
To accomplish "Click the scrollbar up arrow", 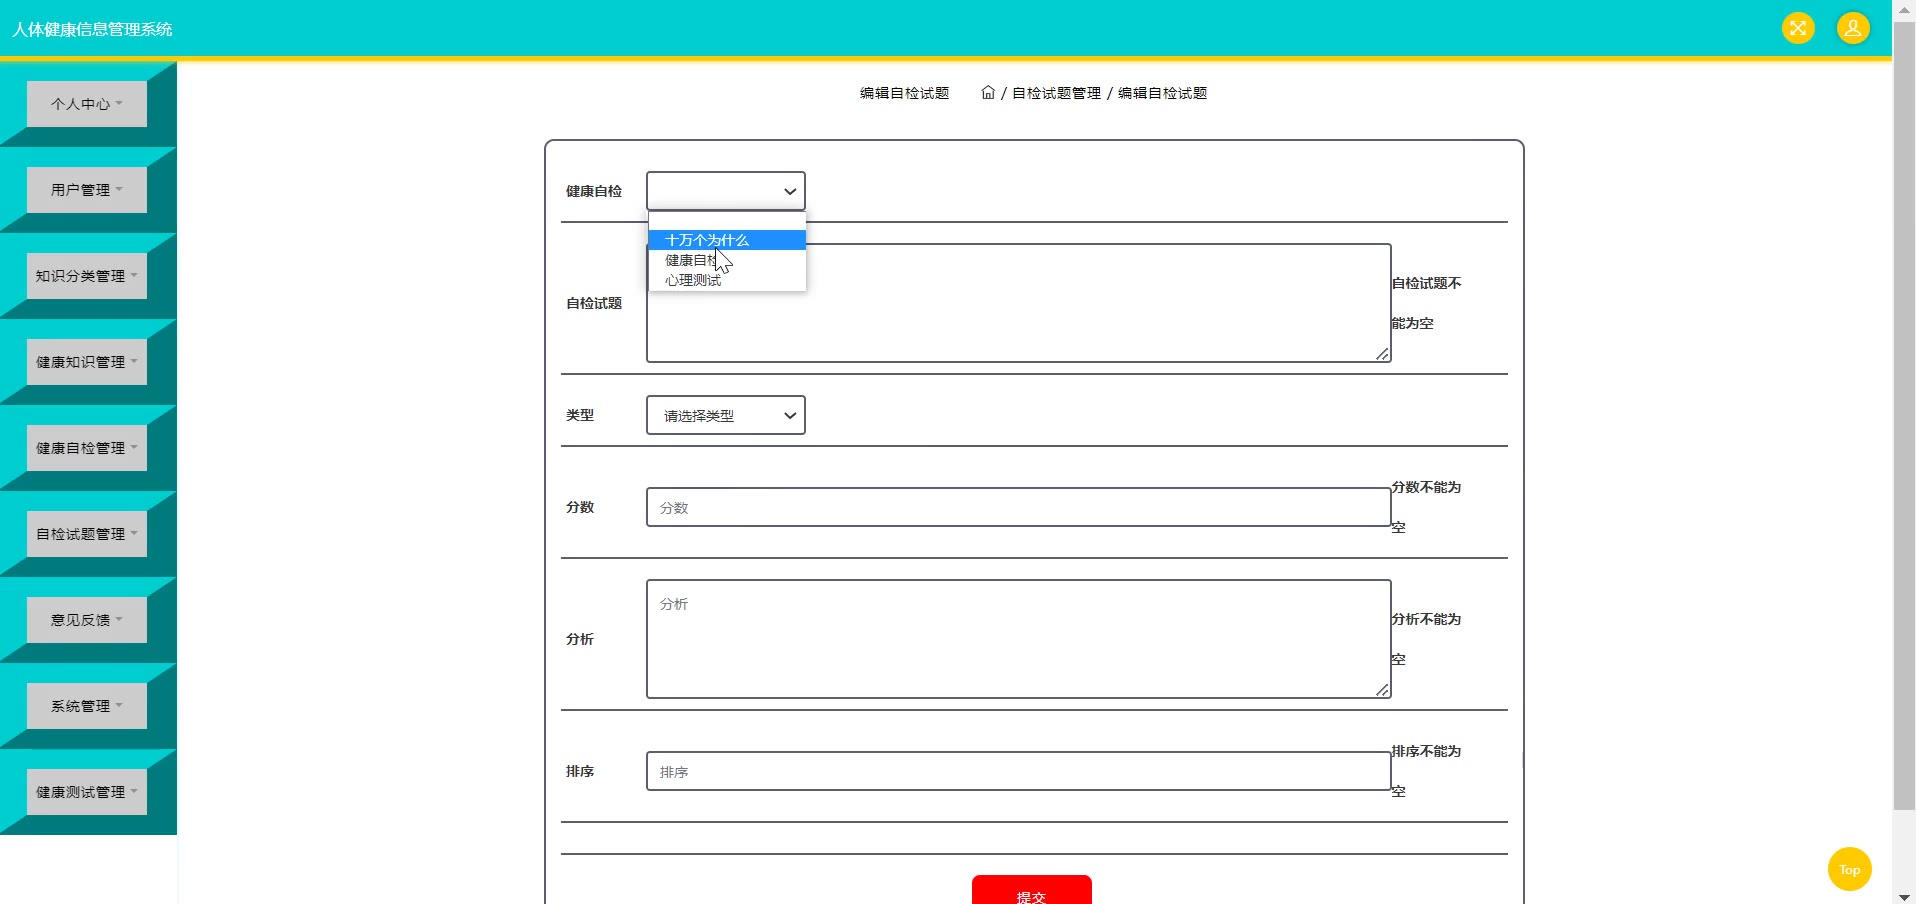I will (x=1904, y=8).
